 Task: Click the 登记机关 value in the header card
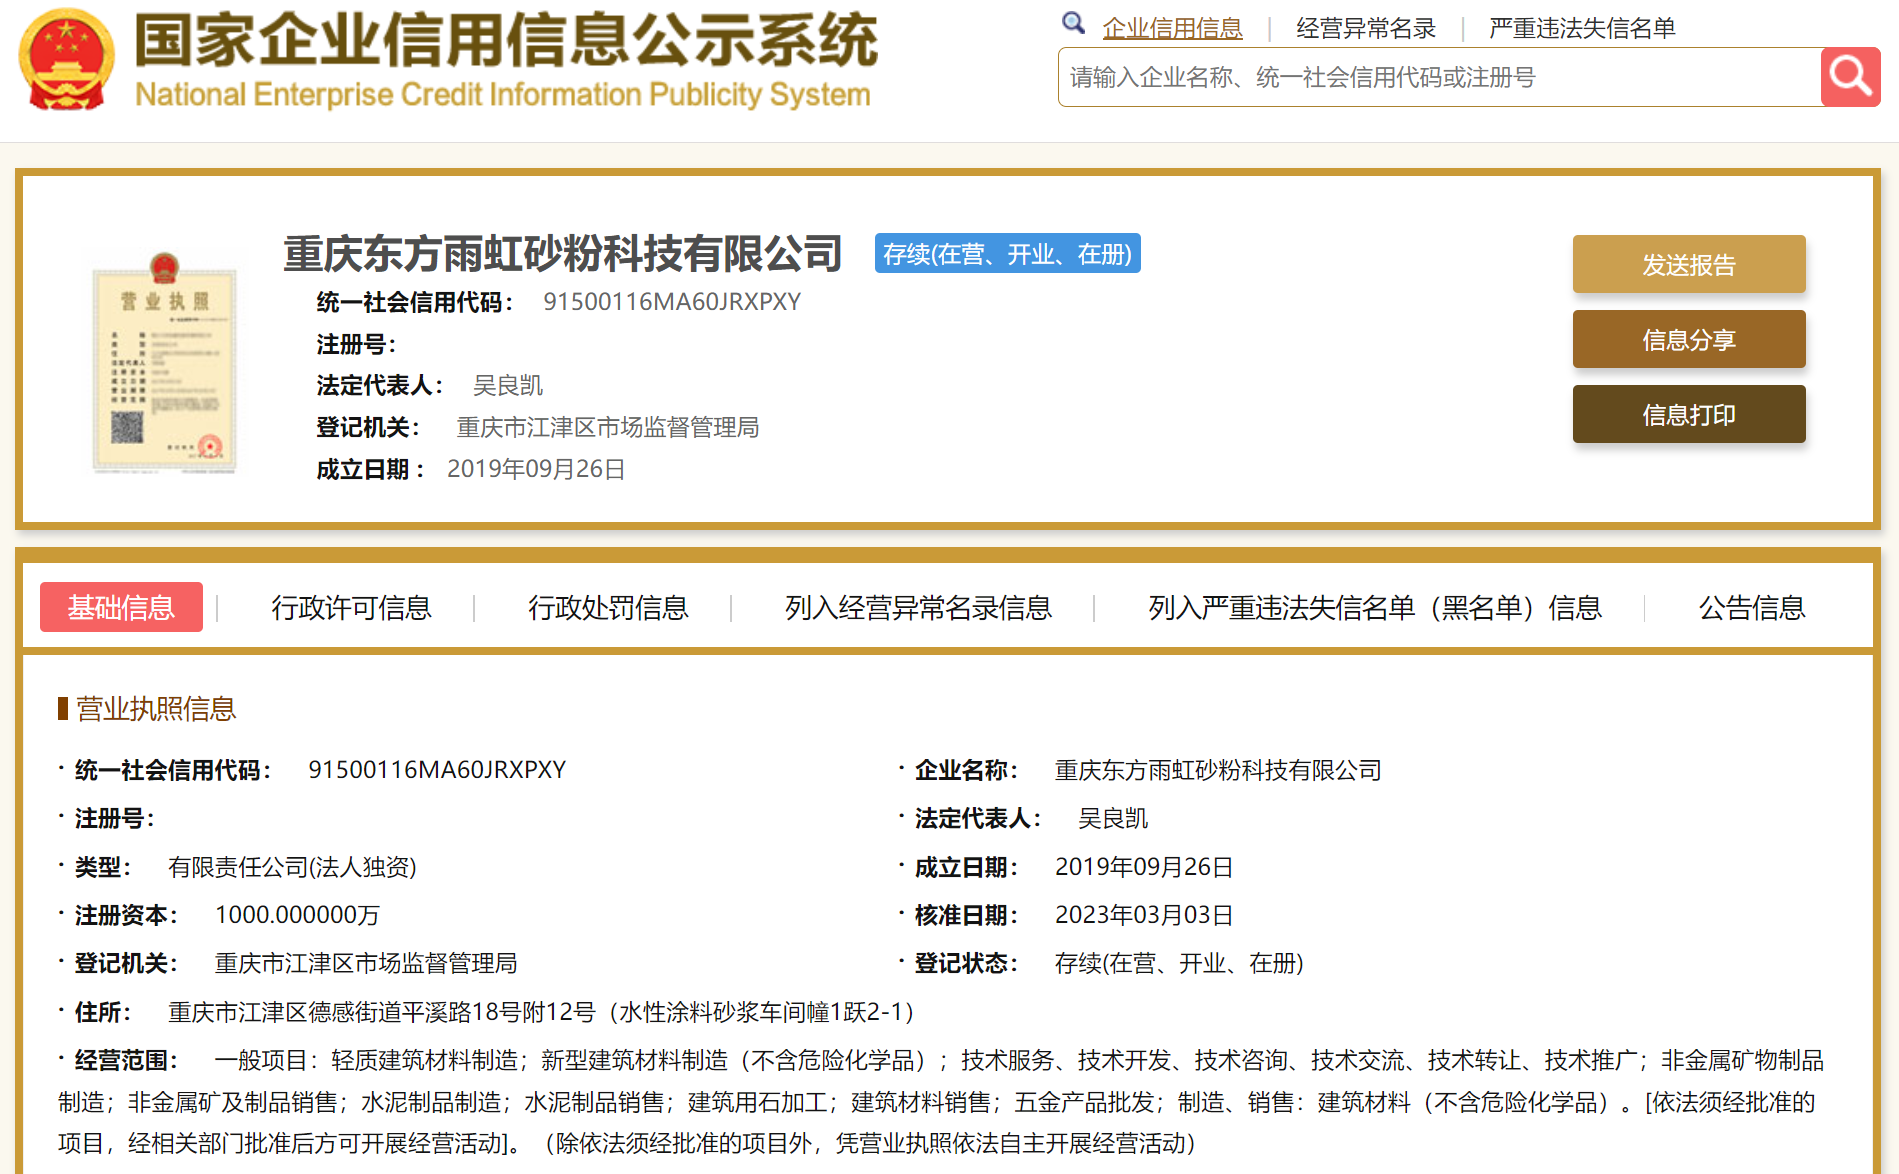tap(608, 427)
